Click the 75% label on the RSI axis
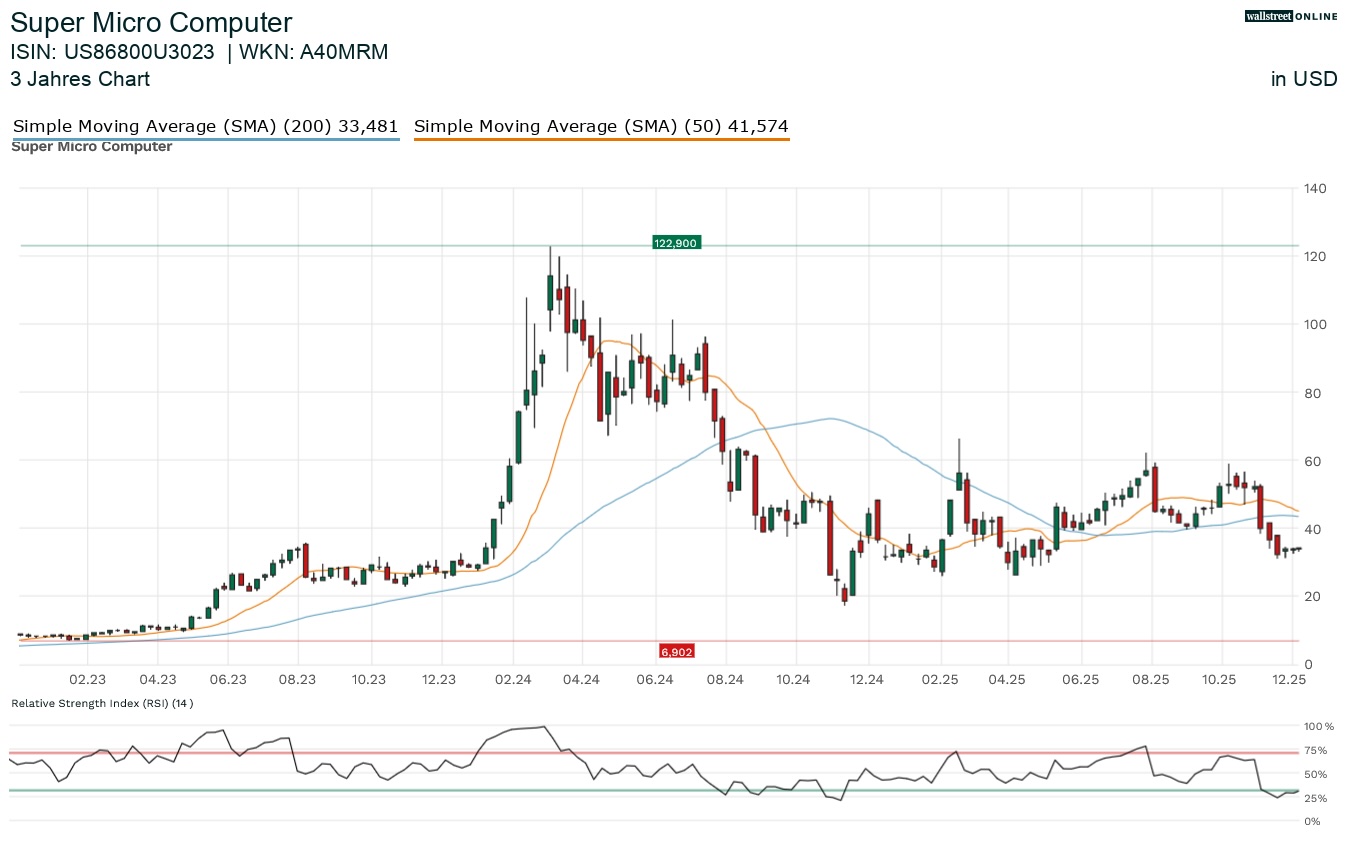1349x848 pixels. click(1315, 751)
